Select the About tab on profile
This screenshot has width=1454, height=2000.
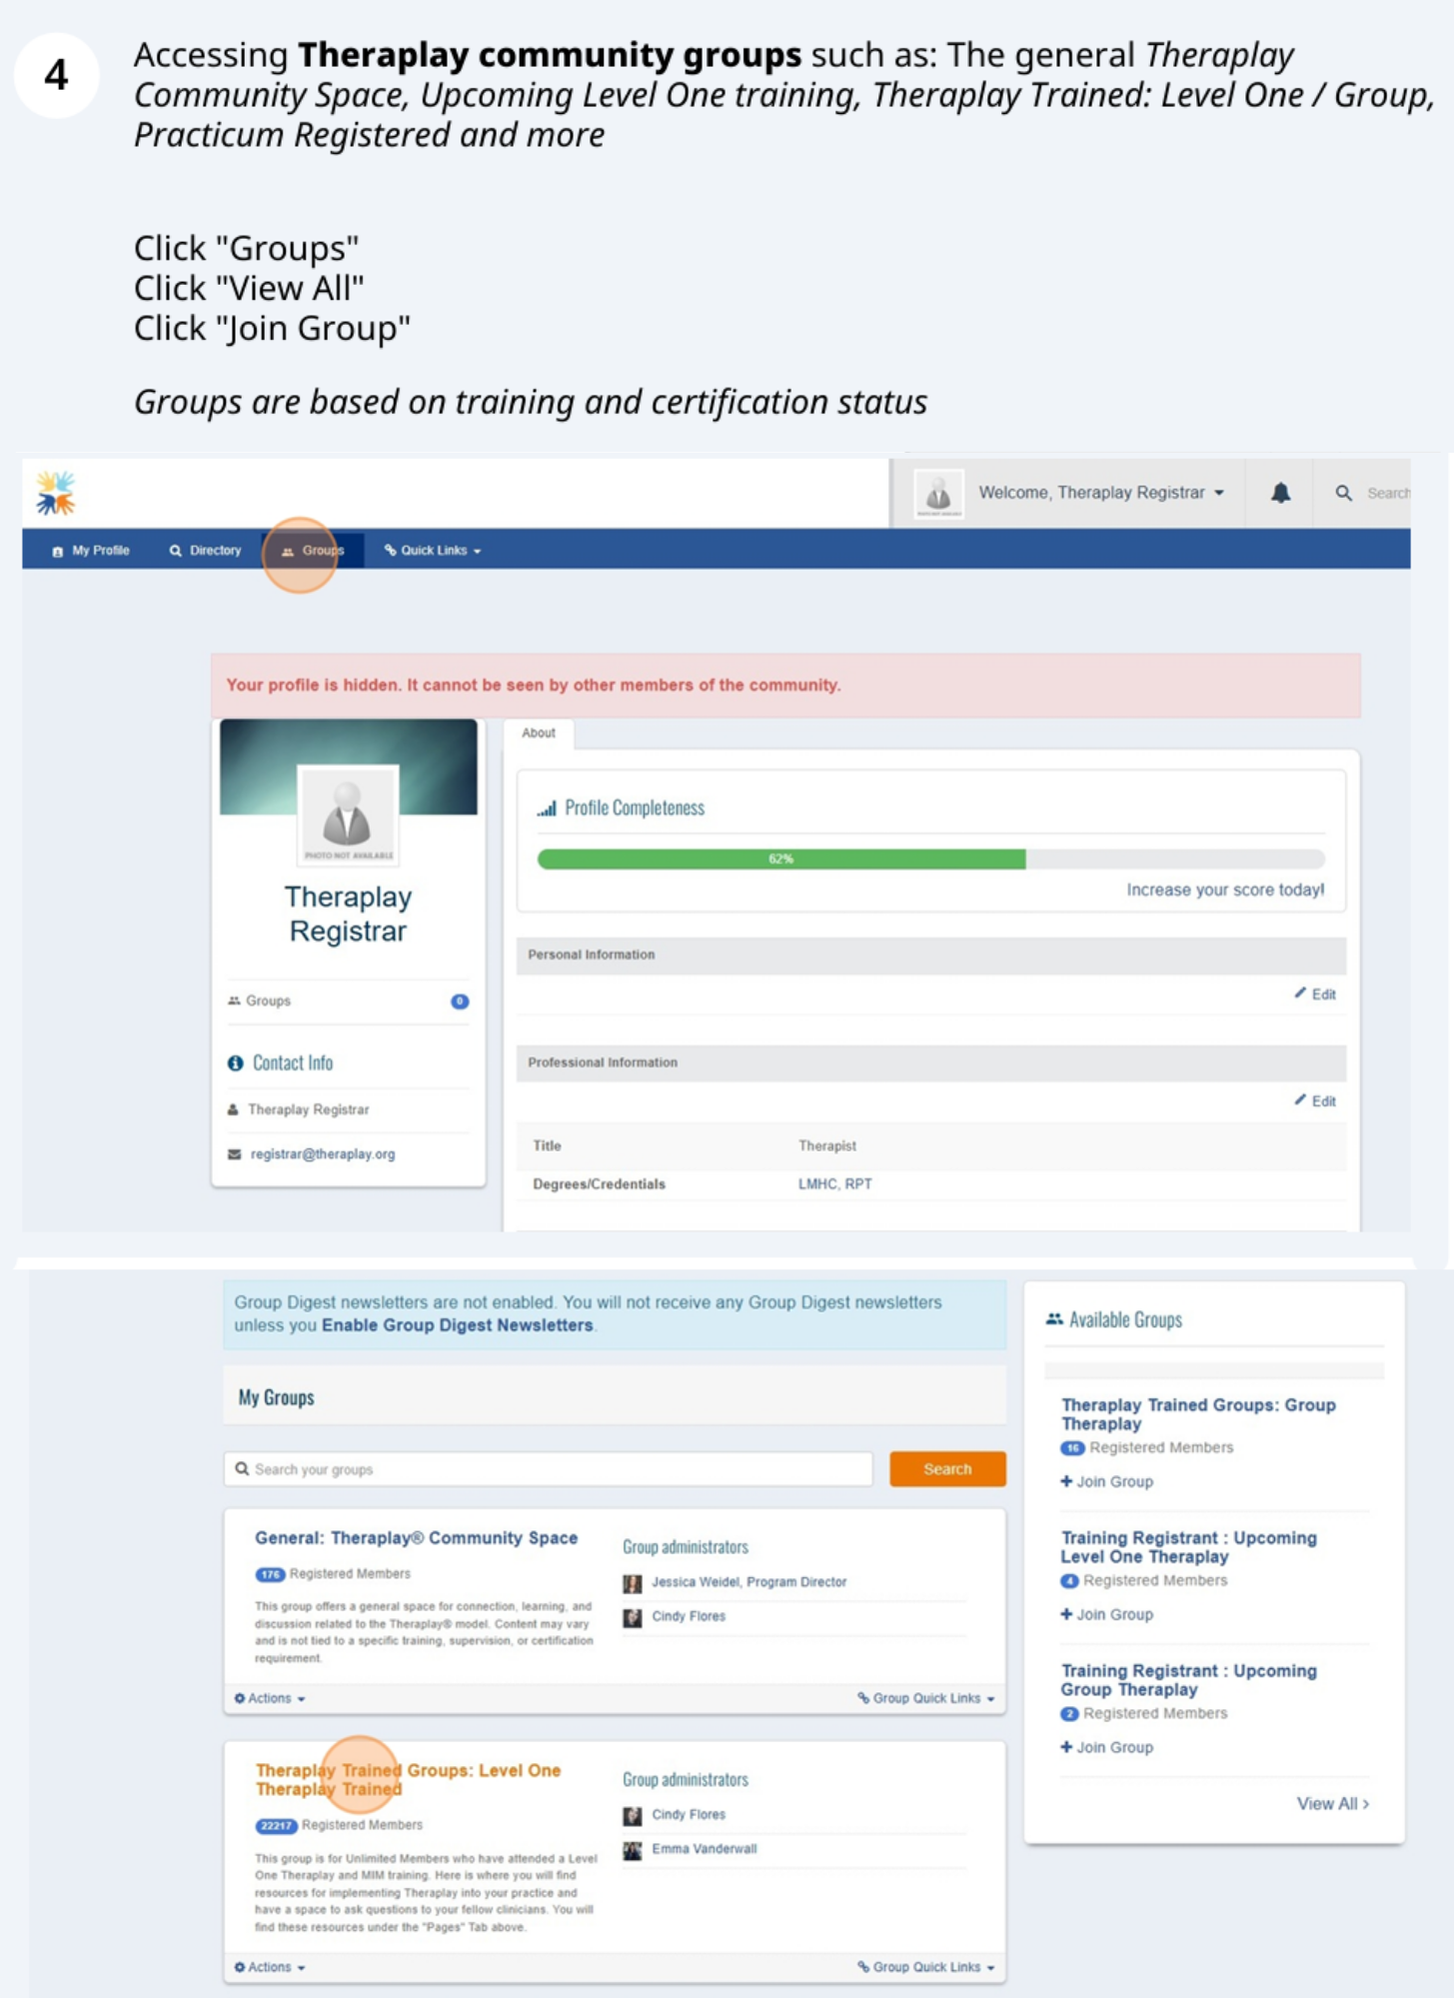pos(538,733)
